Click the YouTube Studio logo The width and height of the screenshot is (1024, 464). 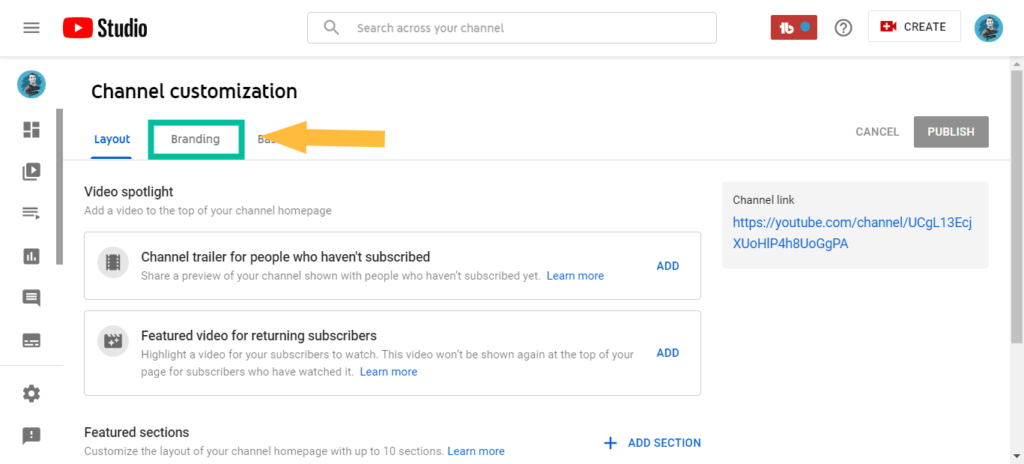tap(105, 28)
